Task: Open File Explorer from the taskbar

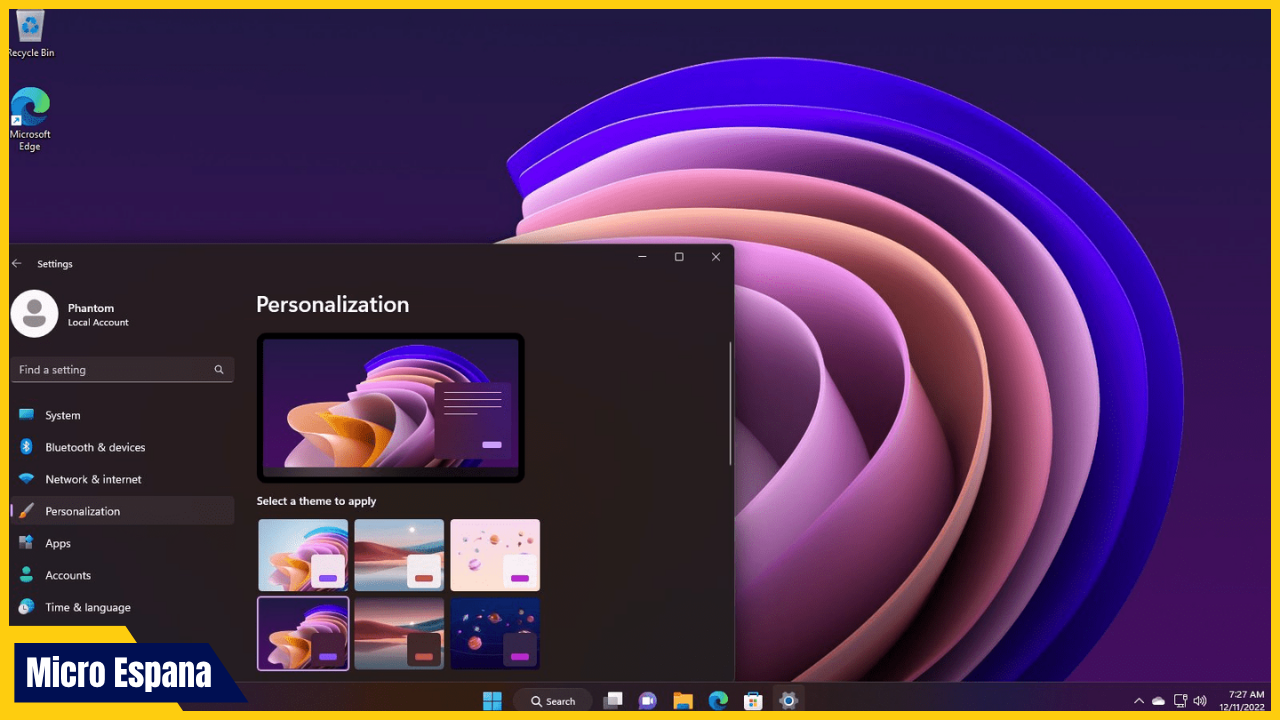Action: pos(683,701)
